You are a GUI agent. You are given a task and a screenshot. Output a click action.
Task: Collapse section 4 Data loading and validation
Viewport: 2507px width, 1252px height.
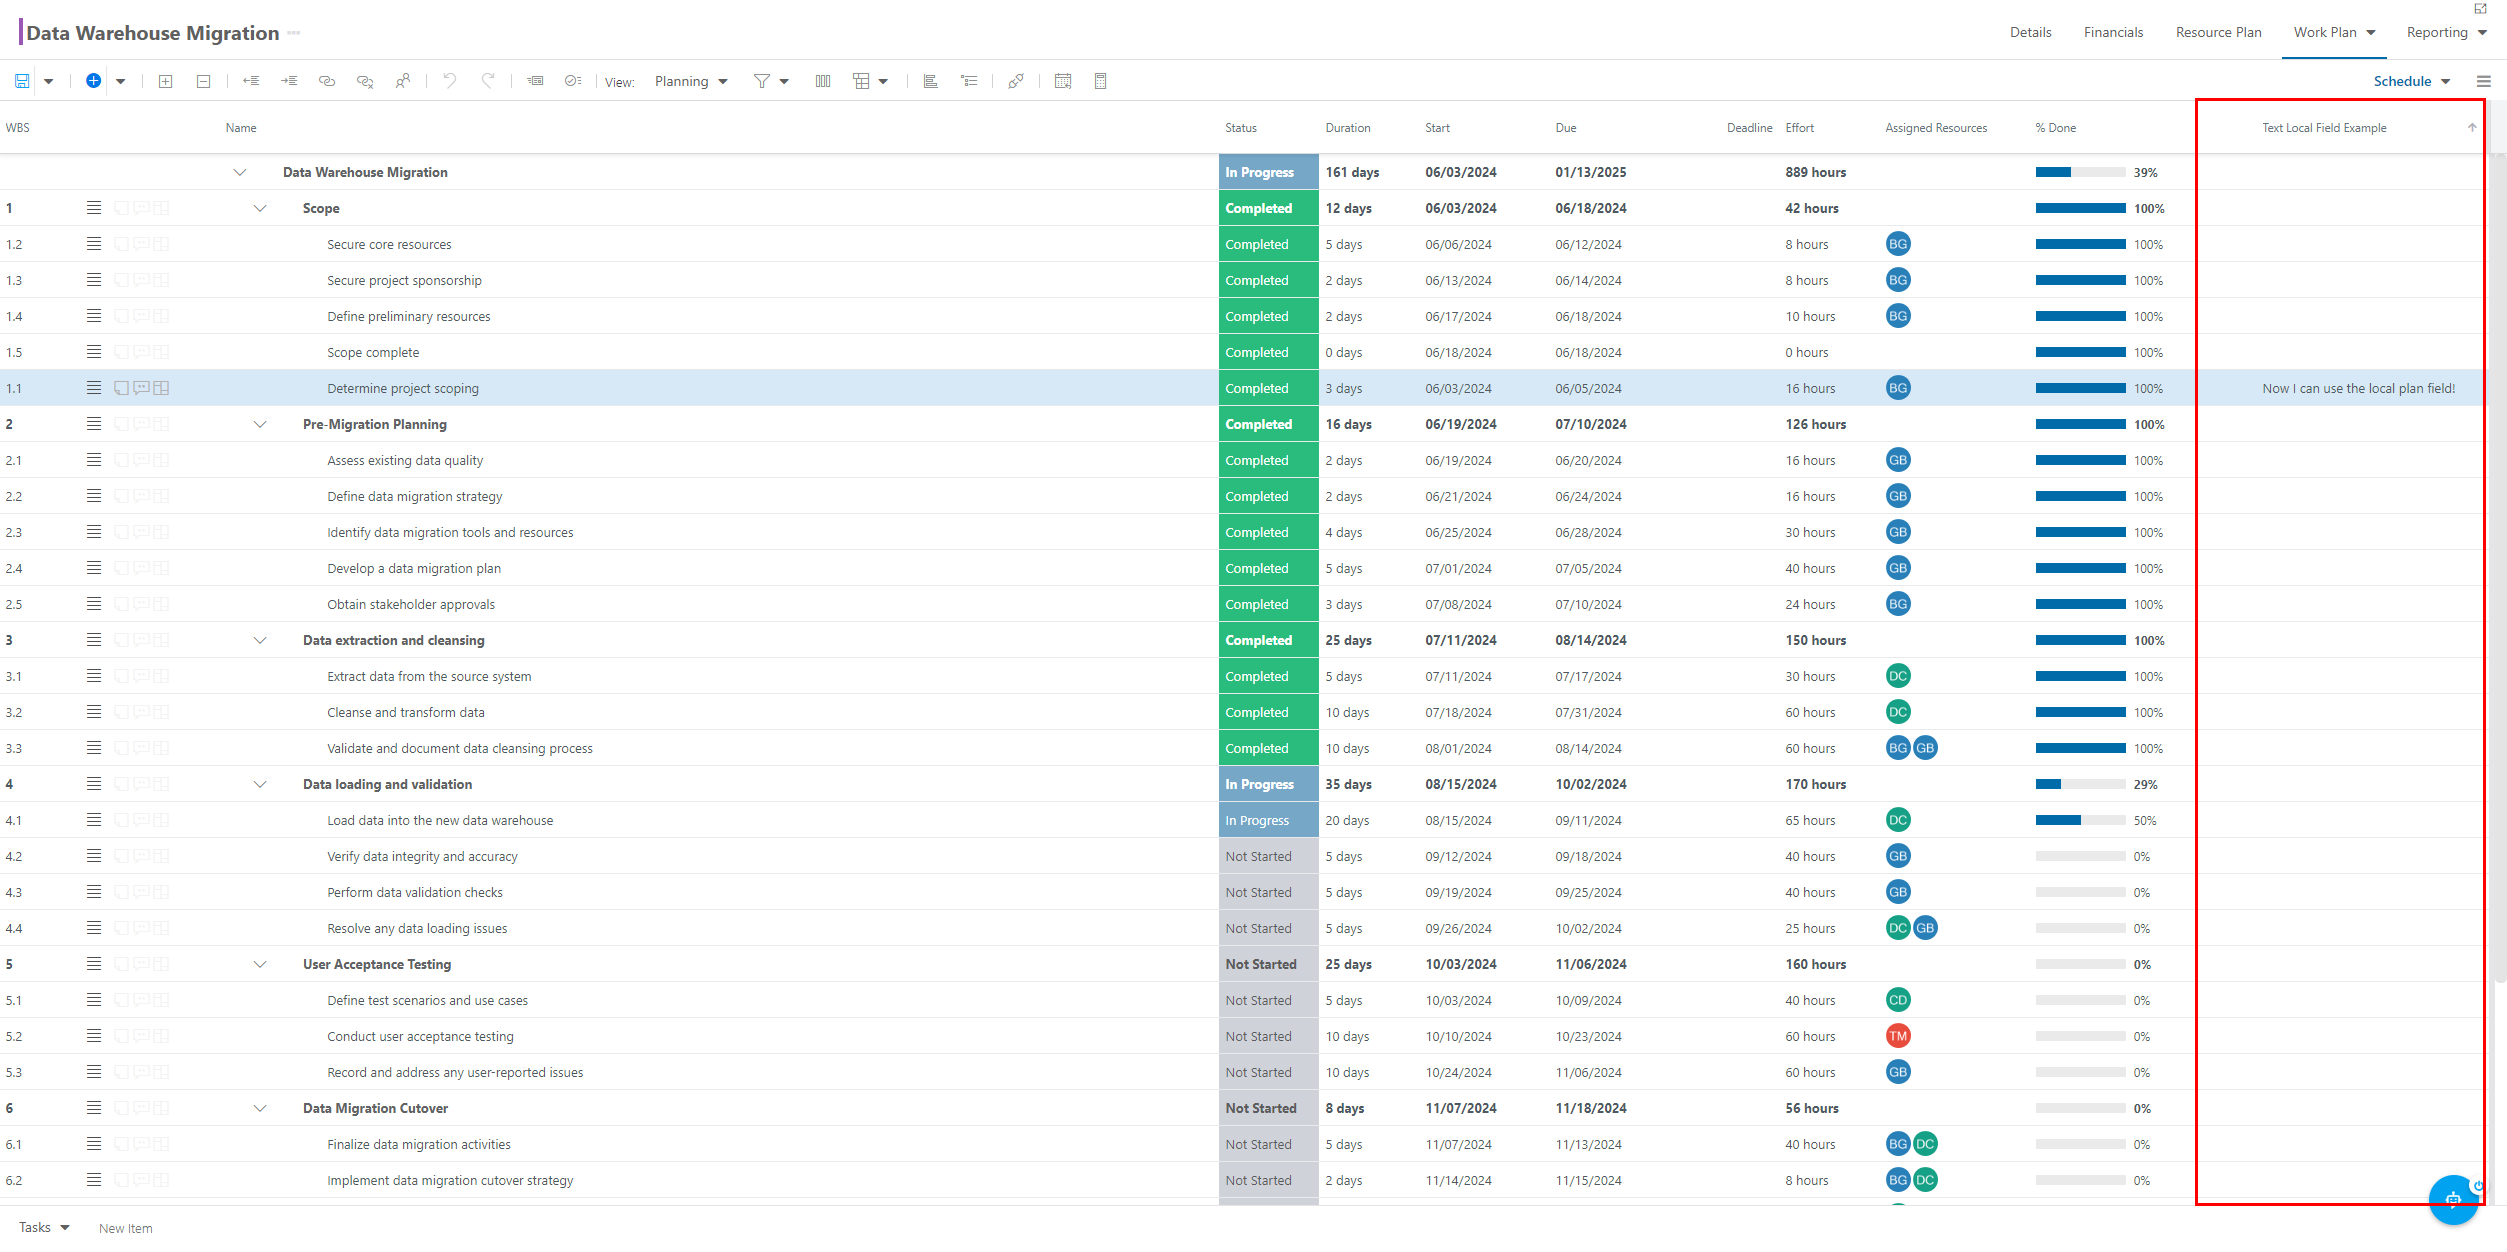pyautogui.click(x=254, y=783)
